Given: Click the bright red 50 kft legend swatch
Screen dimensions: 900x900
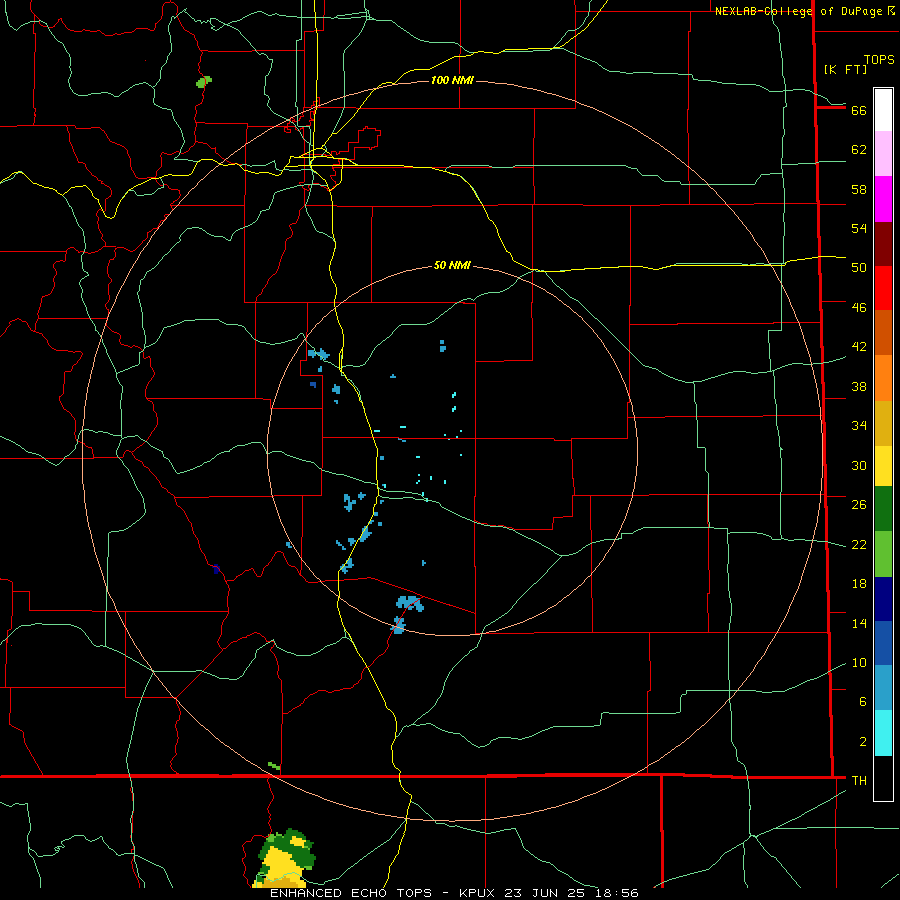Looking at the screenshot, I should click(883, 288).
